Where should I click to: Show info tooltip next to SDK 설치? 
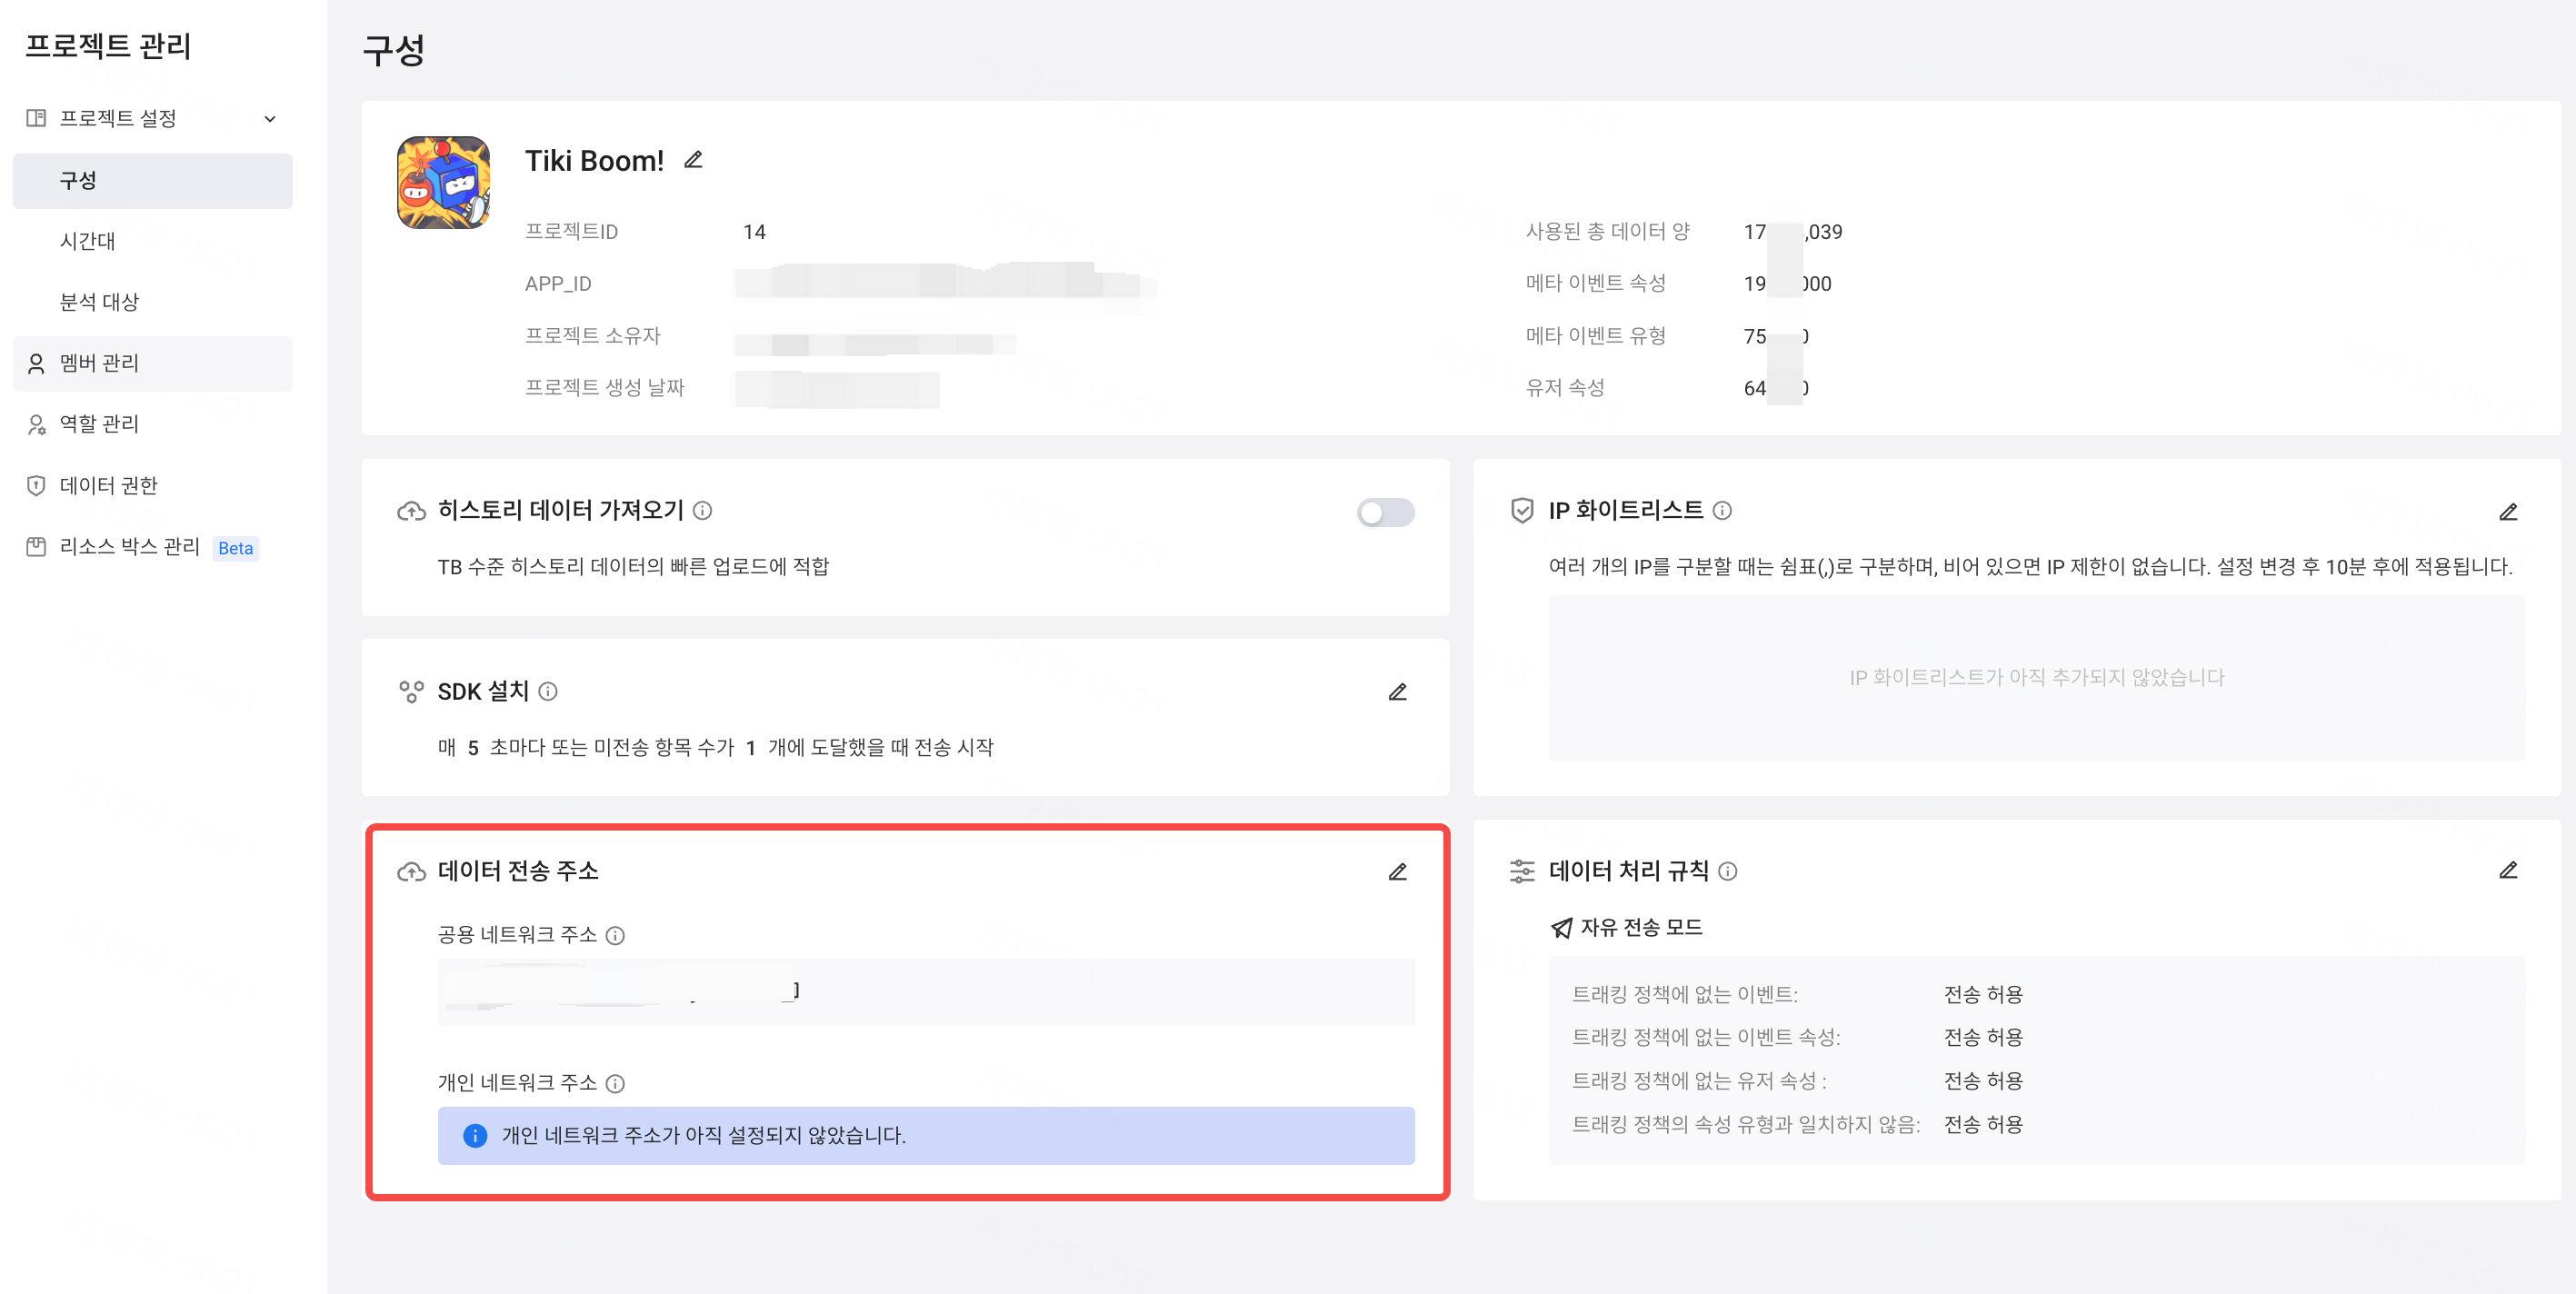(x=547, y=691)
